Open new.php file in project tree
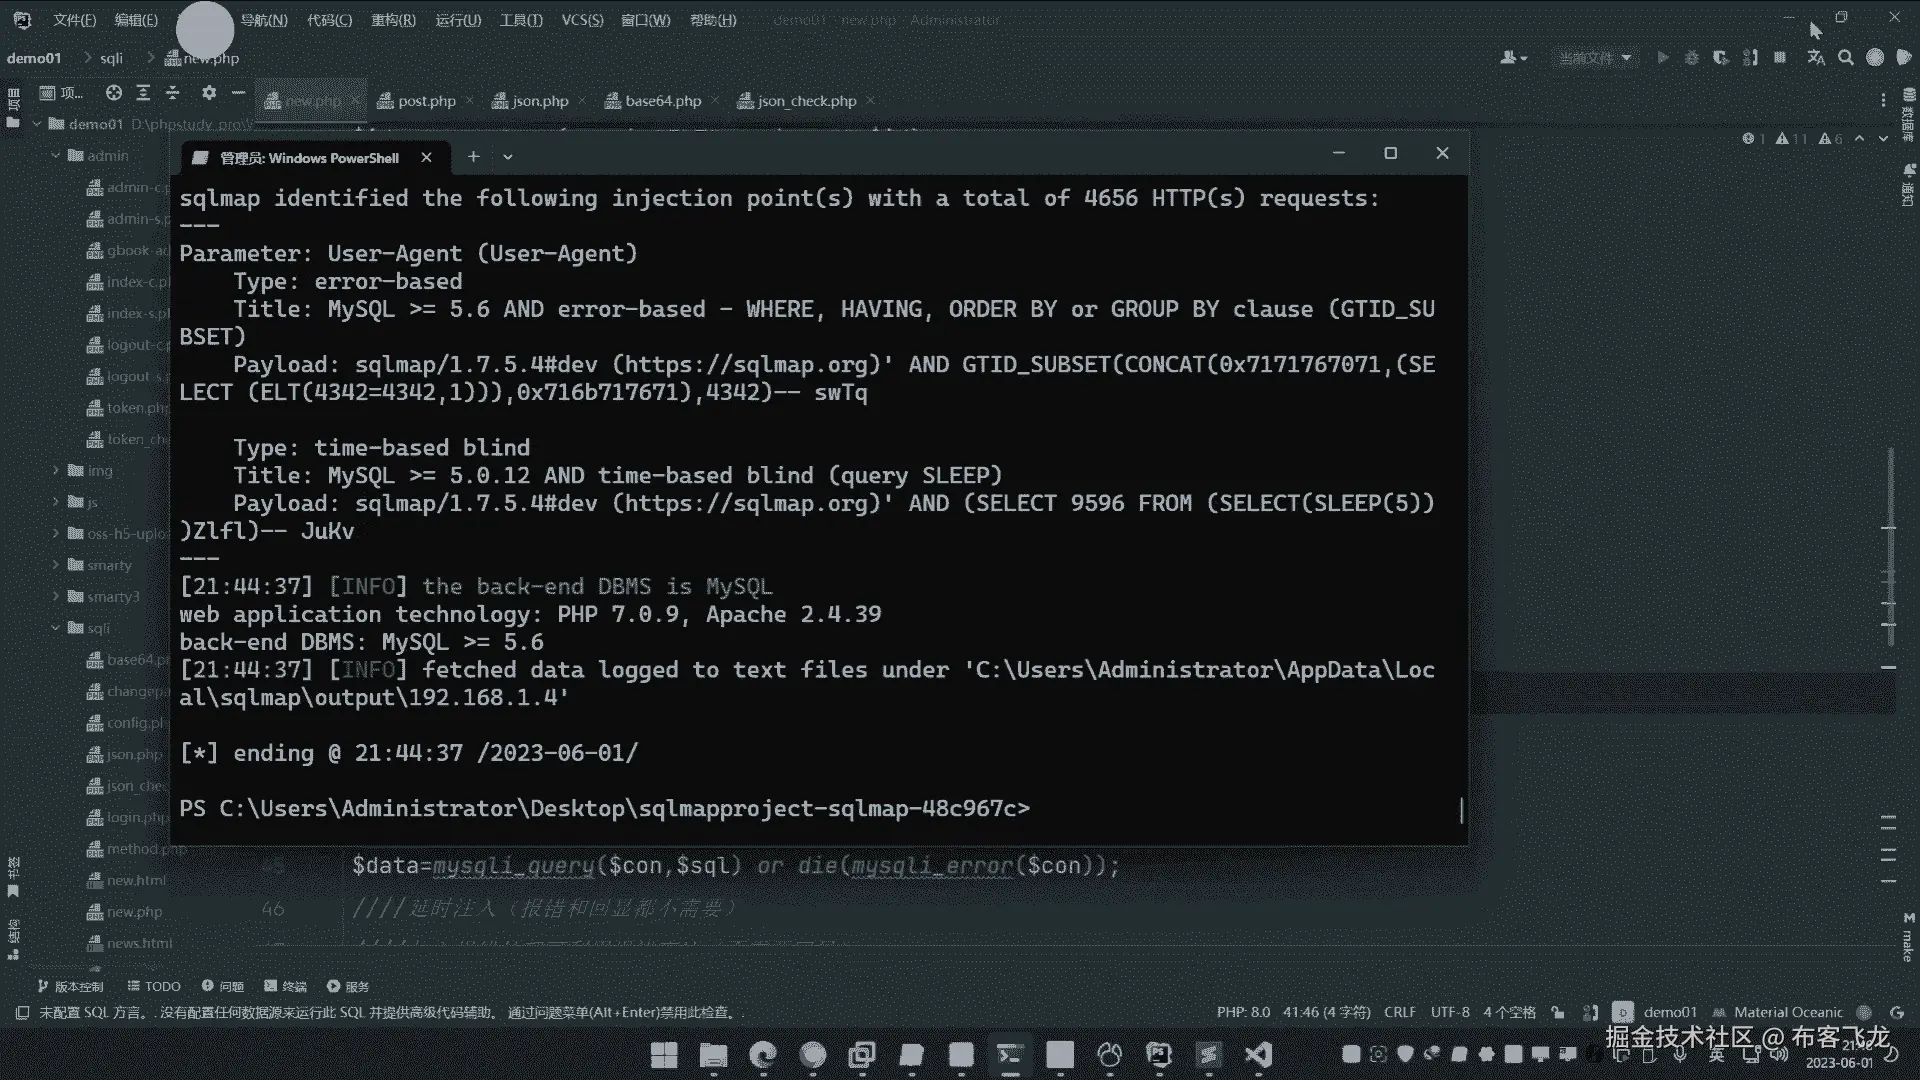 pyautogui.click(x=134, y=912)
